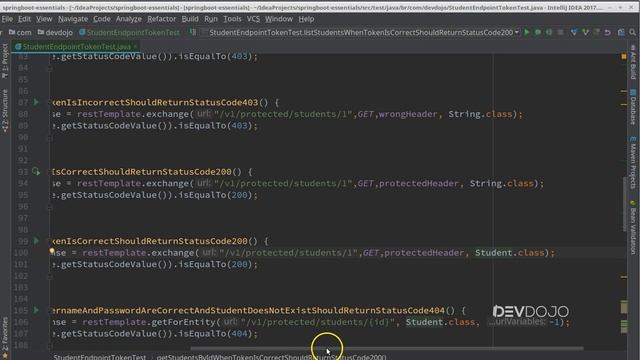Open the Window menu
Screen dimensions: 640x360
279,19
